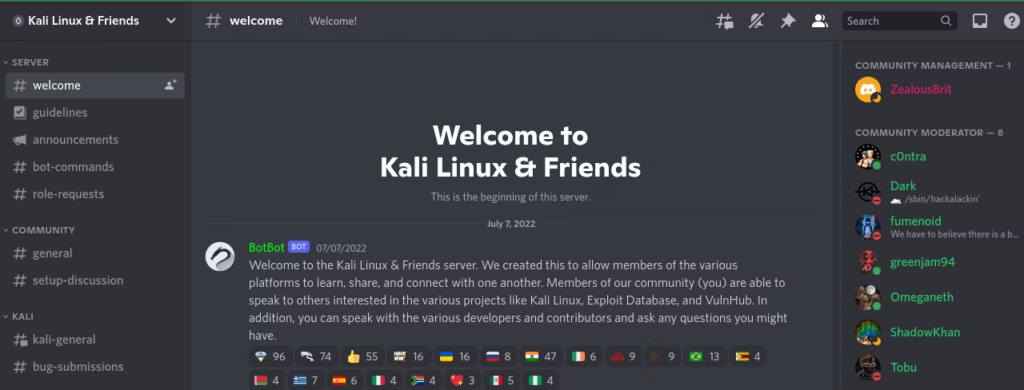Collapse the SERVER channel category
This screenshot has height=390, width=1024.
tap(26, 62)
